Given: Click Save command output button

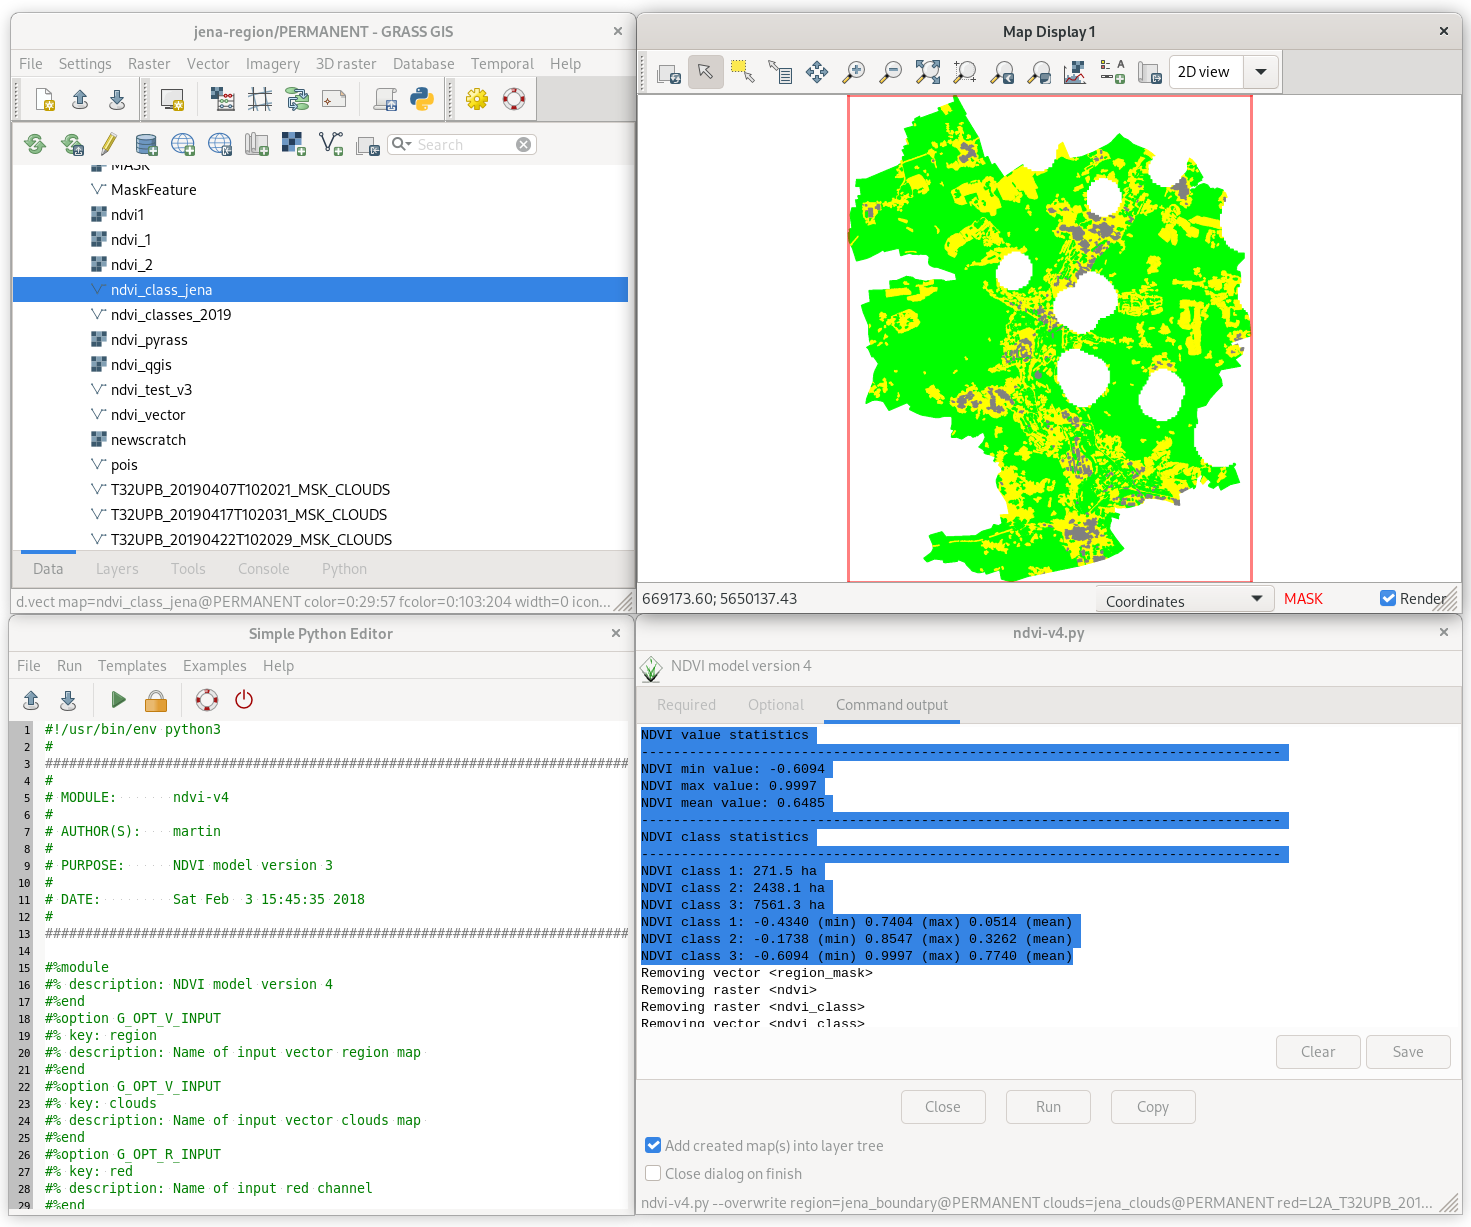Looking at the screenshot, I should (x=1408, y=1052).
